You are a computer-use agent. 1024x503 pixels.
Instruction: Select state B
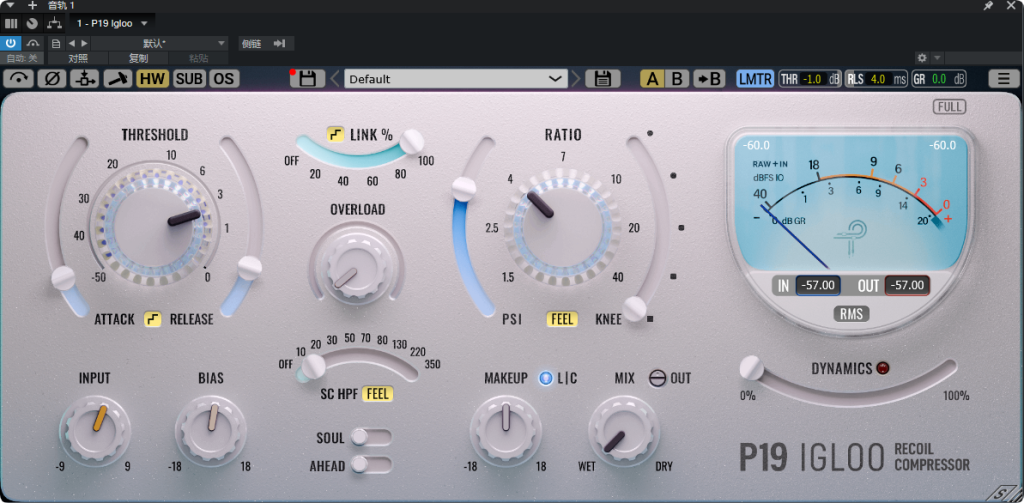(677, 79)
